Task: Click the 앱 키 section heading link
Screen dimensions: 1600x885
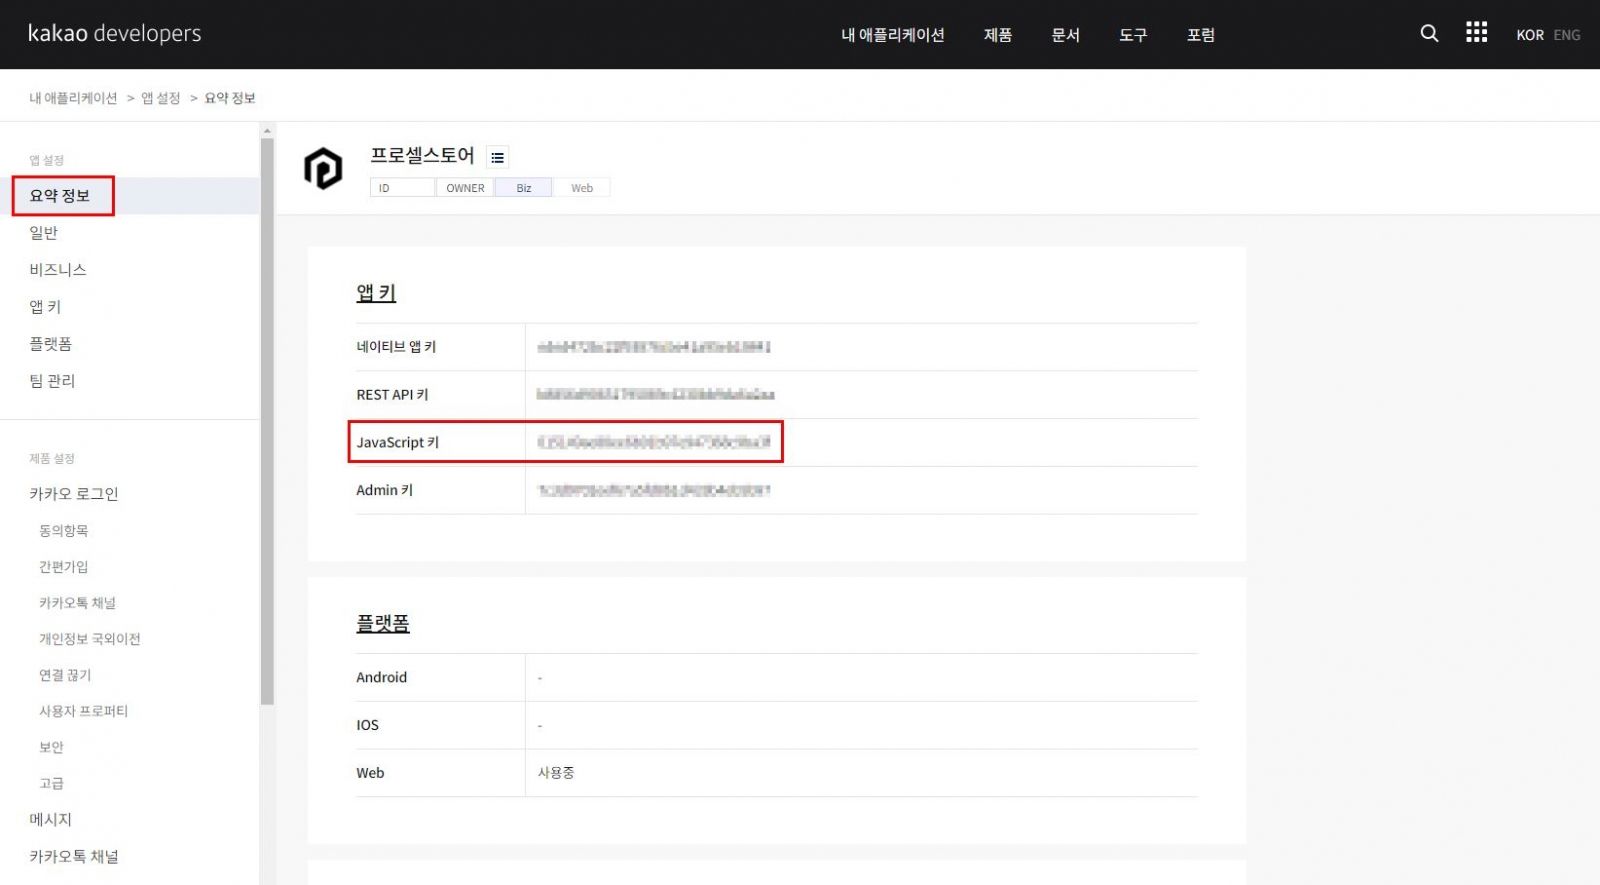Action: [x=376, y=293]
